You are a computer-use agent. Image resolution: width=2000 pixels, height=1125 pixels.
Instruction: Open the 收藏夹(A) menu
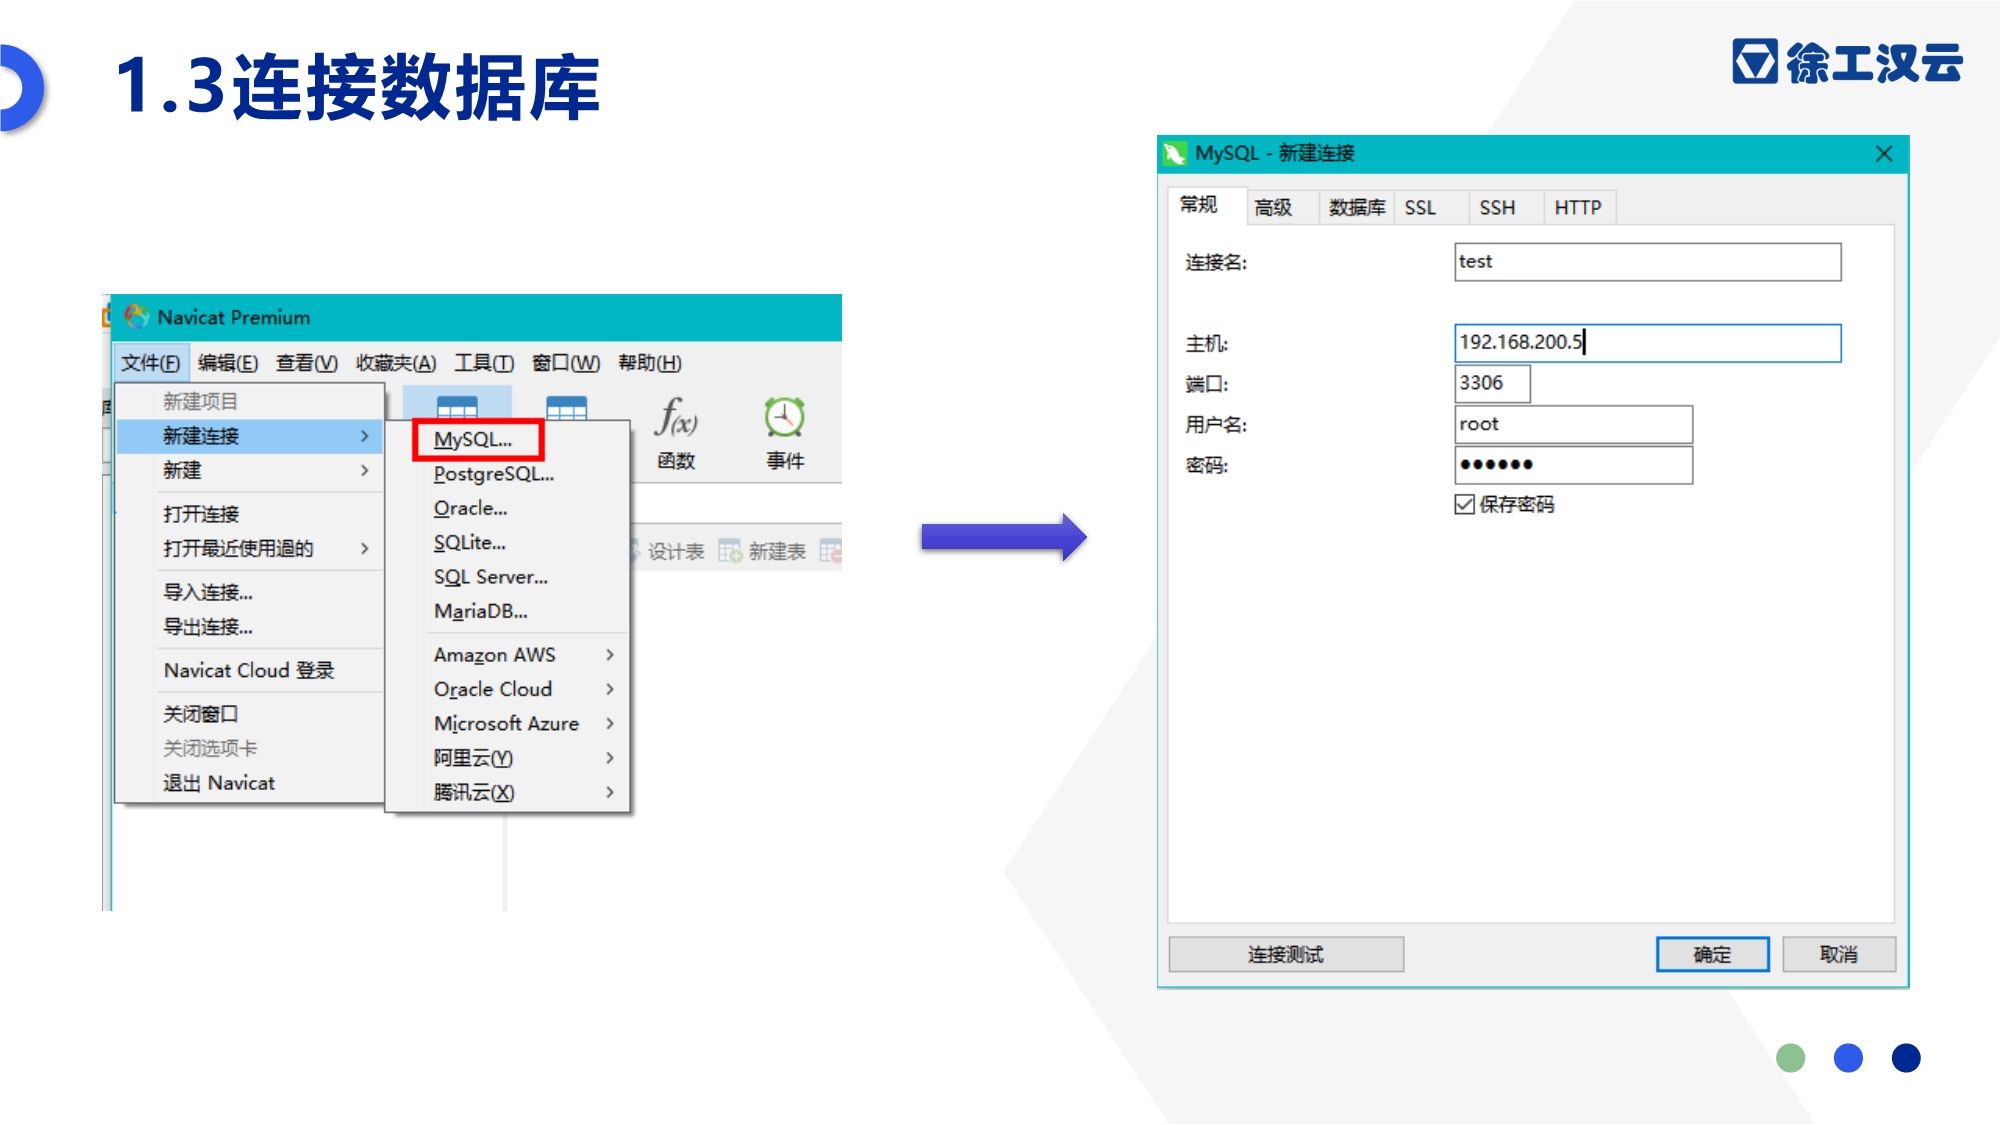[x=396, y=363]
